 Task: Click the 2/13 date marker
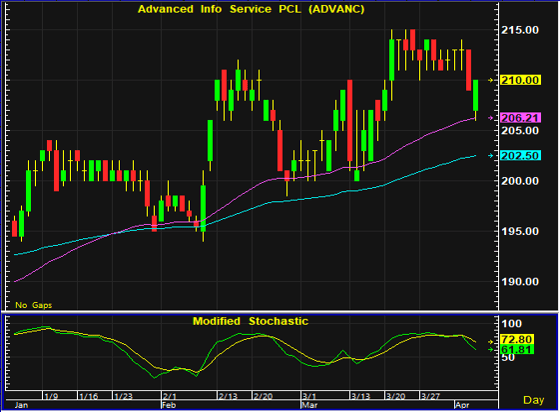228,396
